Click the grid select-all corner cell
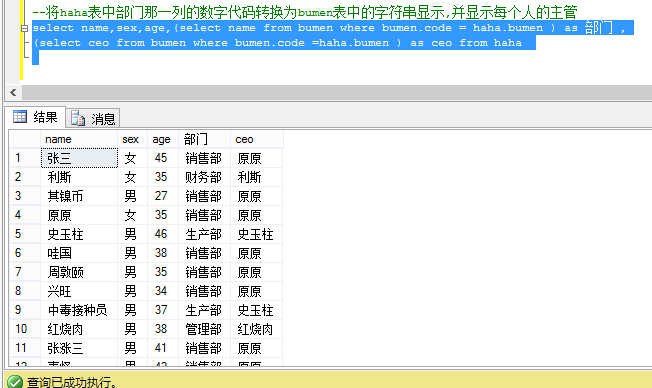The image size is (652, 388). tap(25, 139)
